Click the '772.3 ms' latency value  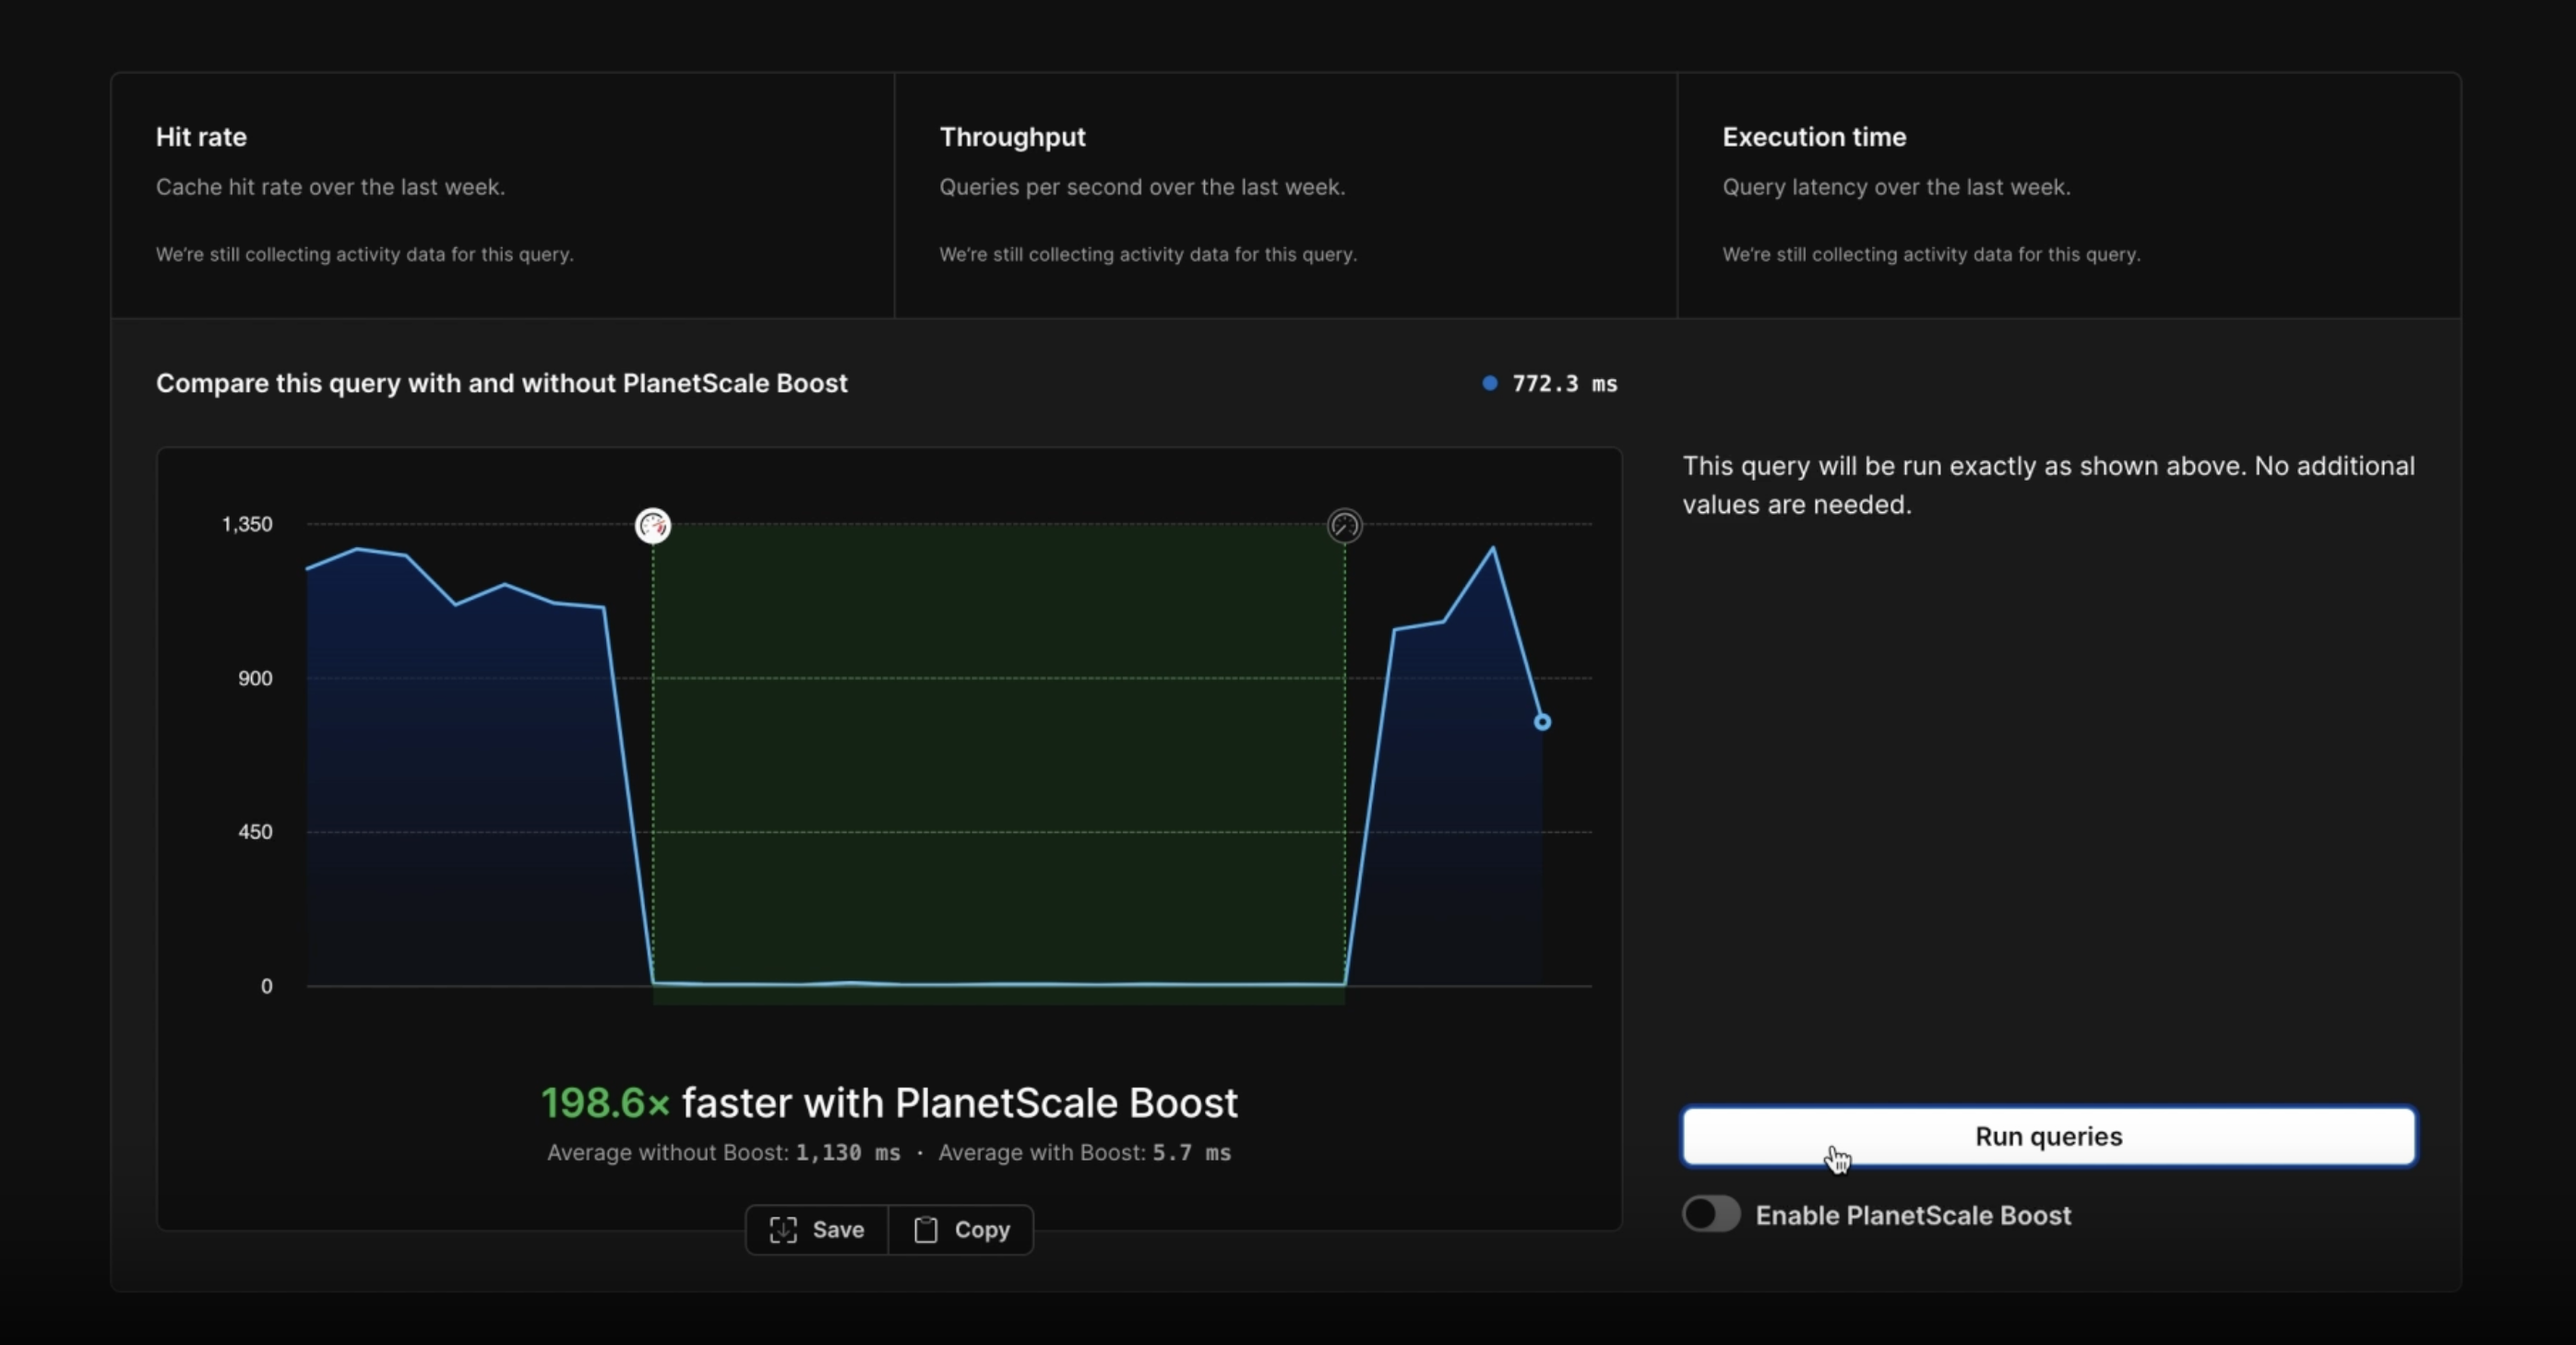1565,384
